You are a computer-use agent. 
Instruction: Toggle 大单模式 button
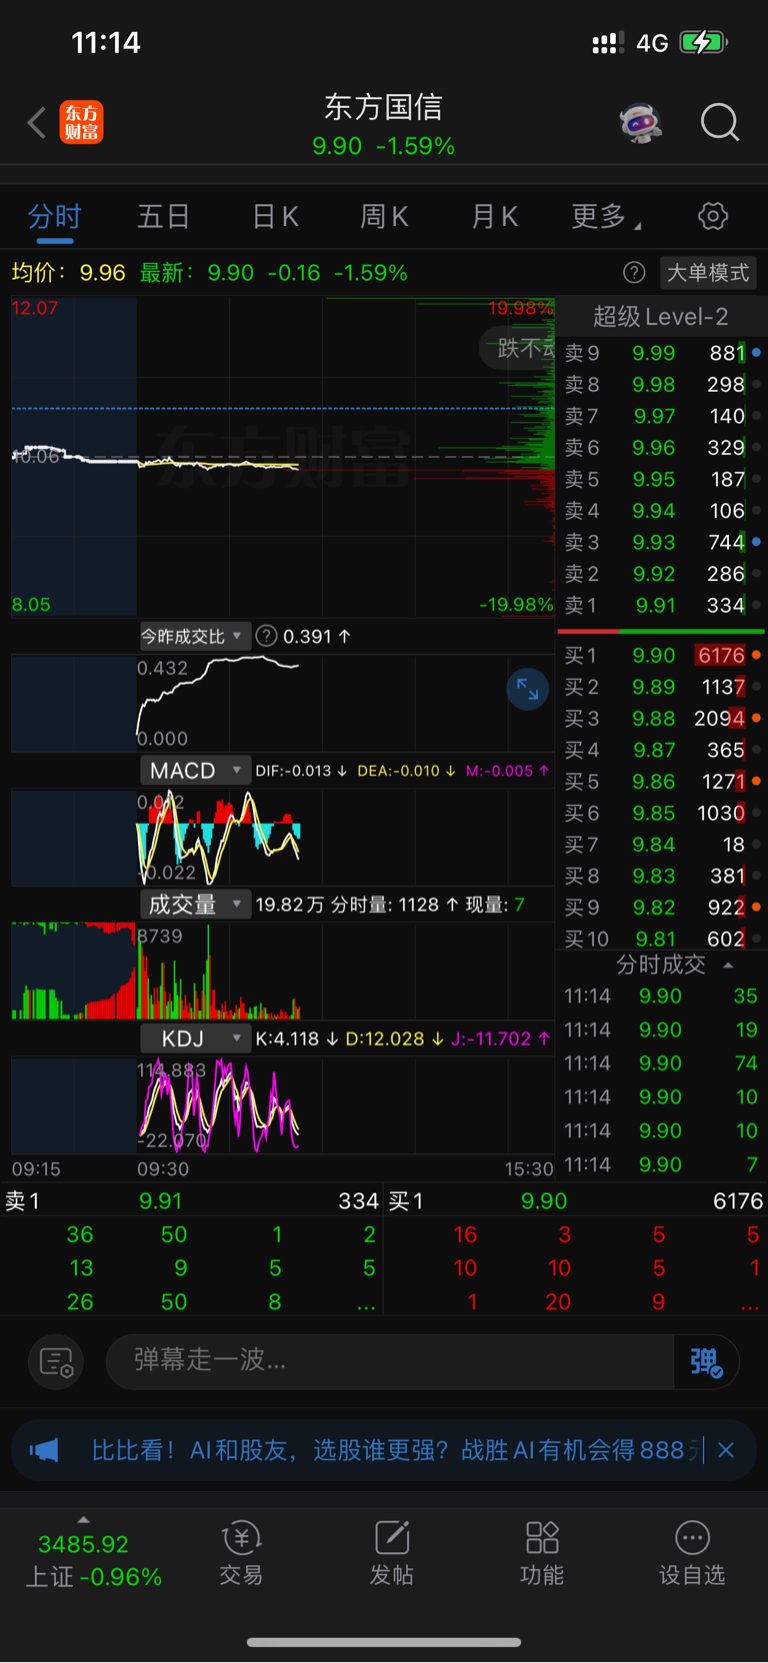pos(708,273)
